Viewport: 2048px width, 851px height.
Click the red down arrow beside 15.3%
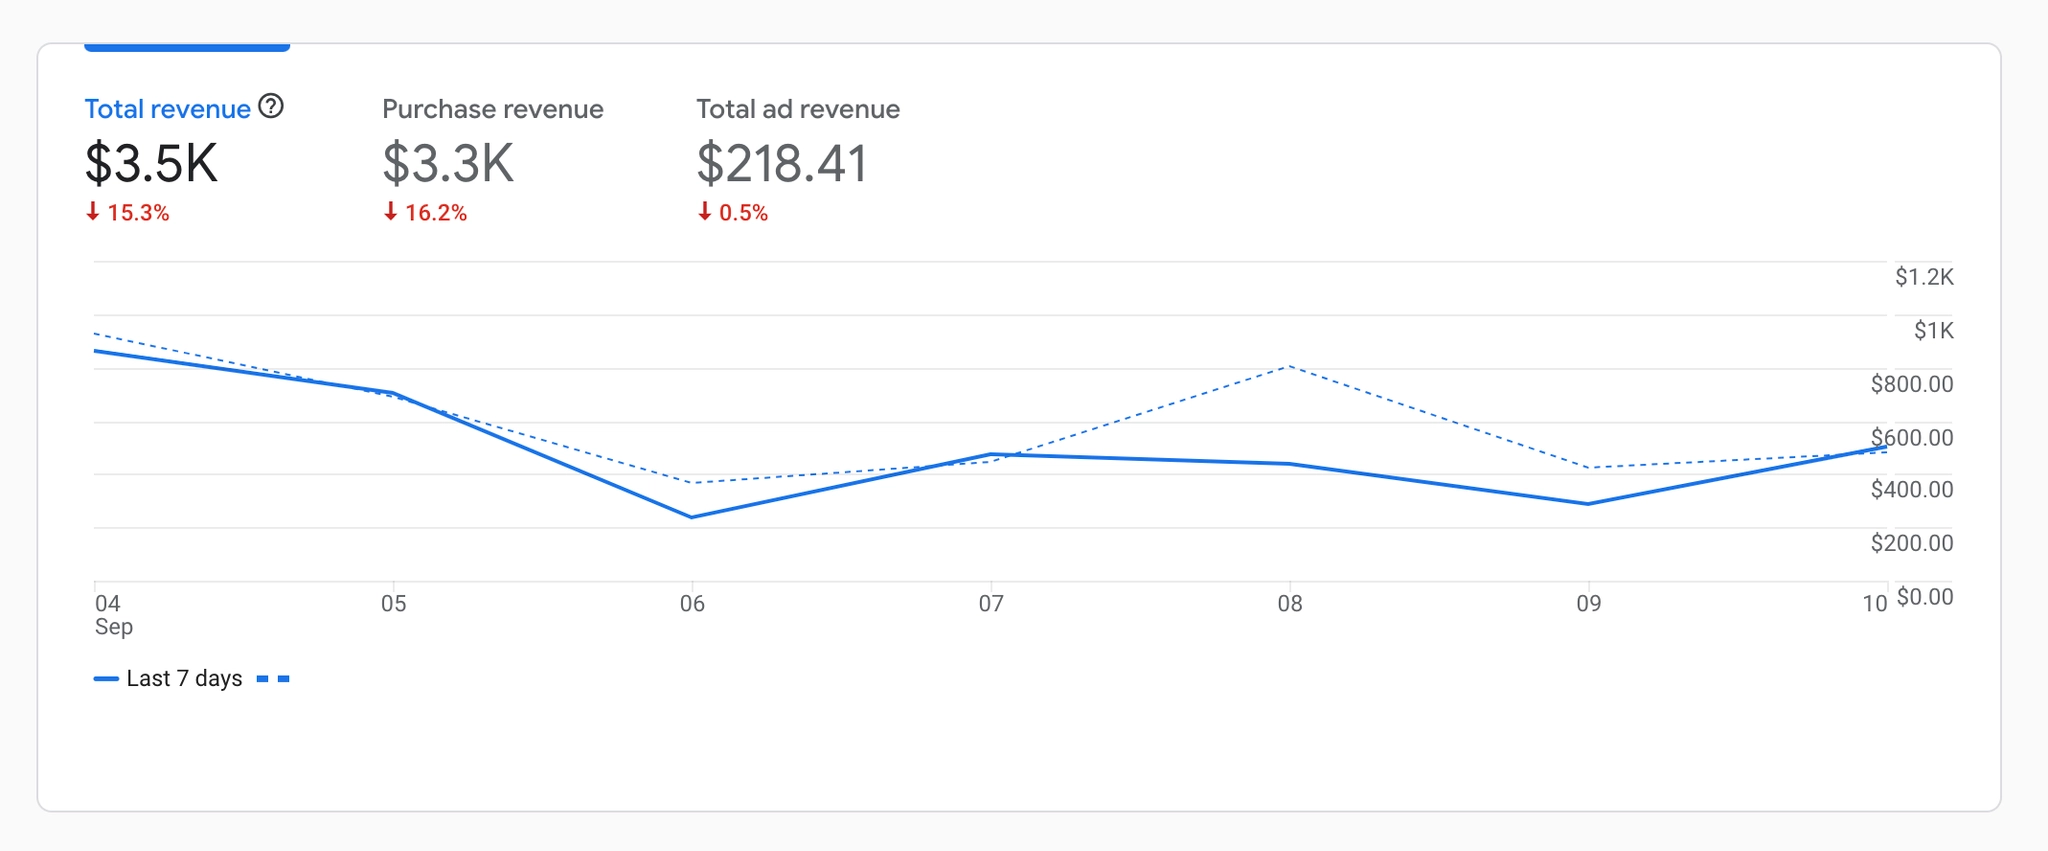pos(93,212)
